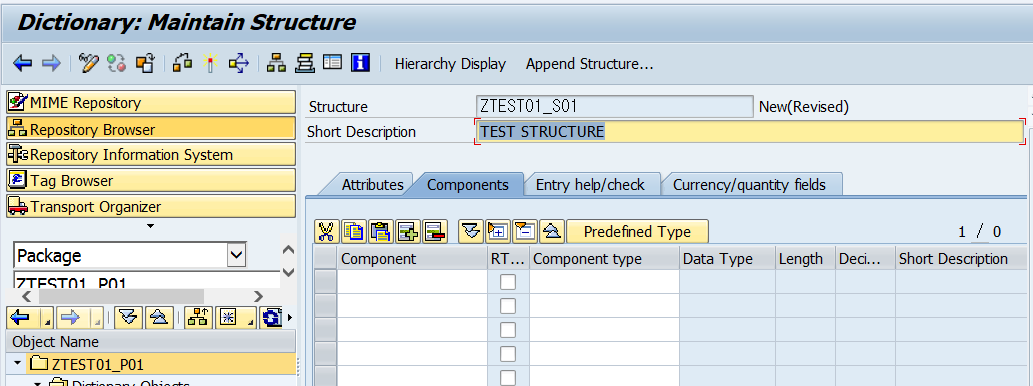Tick the second row's RTy checkbox
The height and width of the screenshot is (386, 1033).
508,306
